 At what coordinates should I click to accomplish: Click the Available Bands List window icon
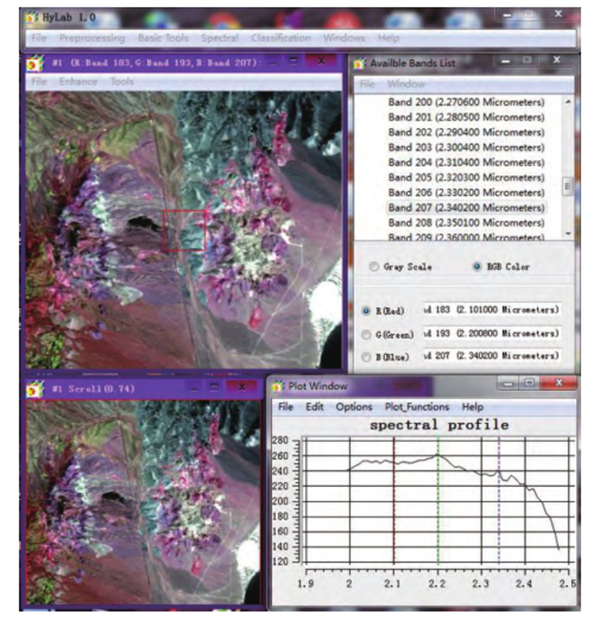tap(360, 63)
